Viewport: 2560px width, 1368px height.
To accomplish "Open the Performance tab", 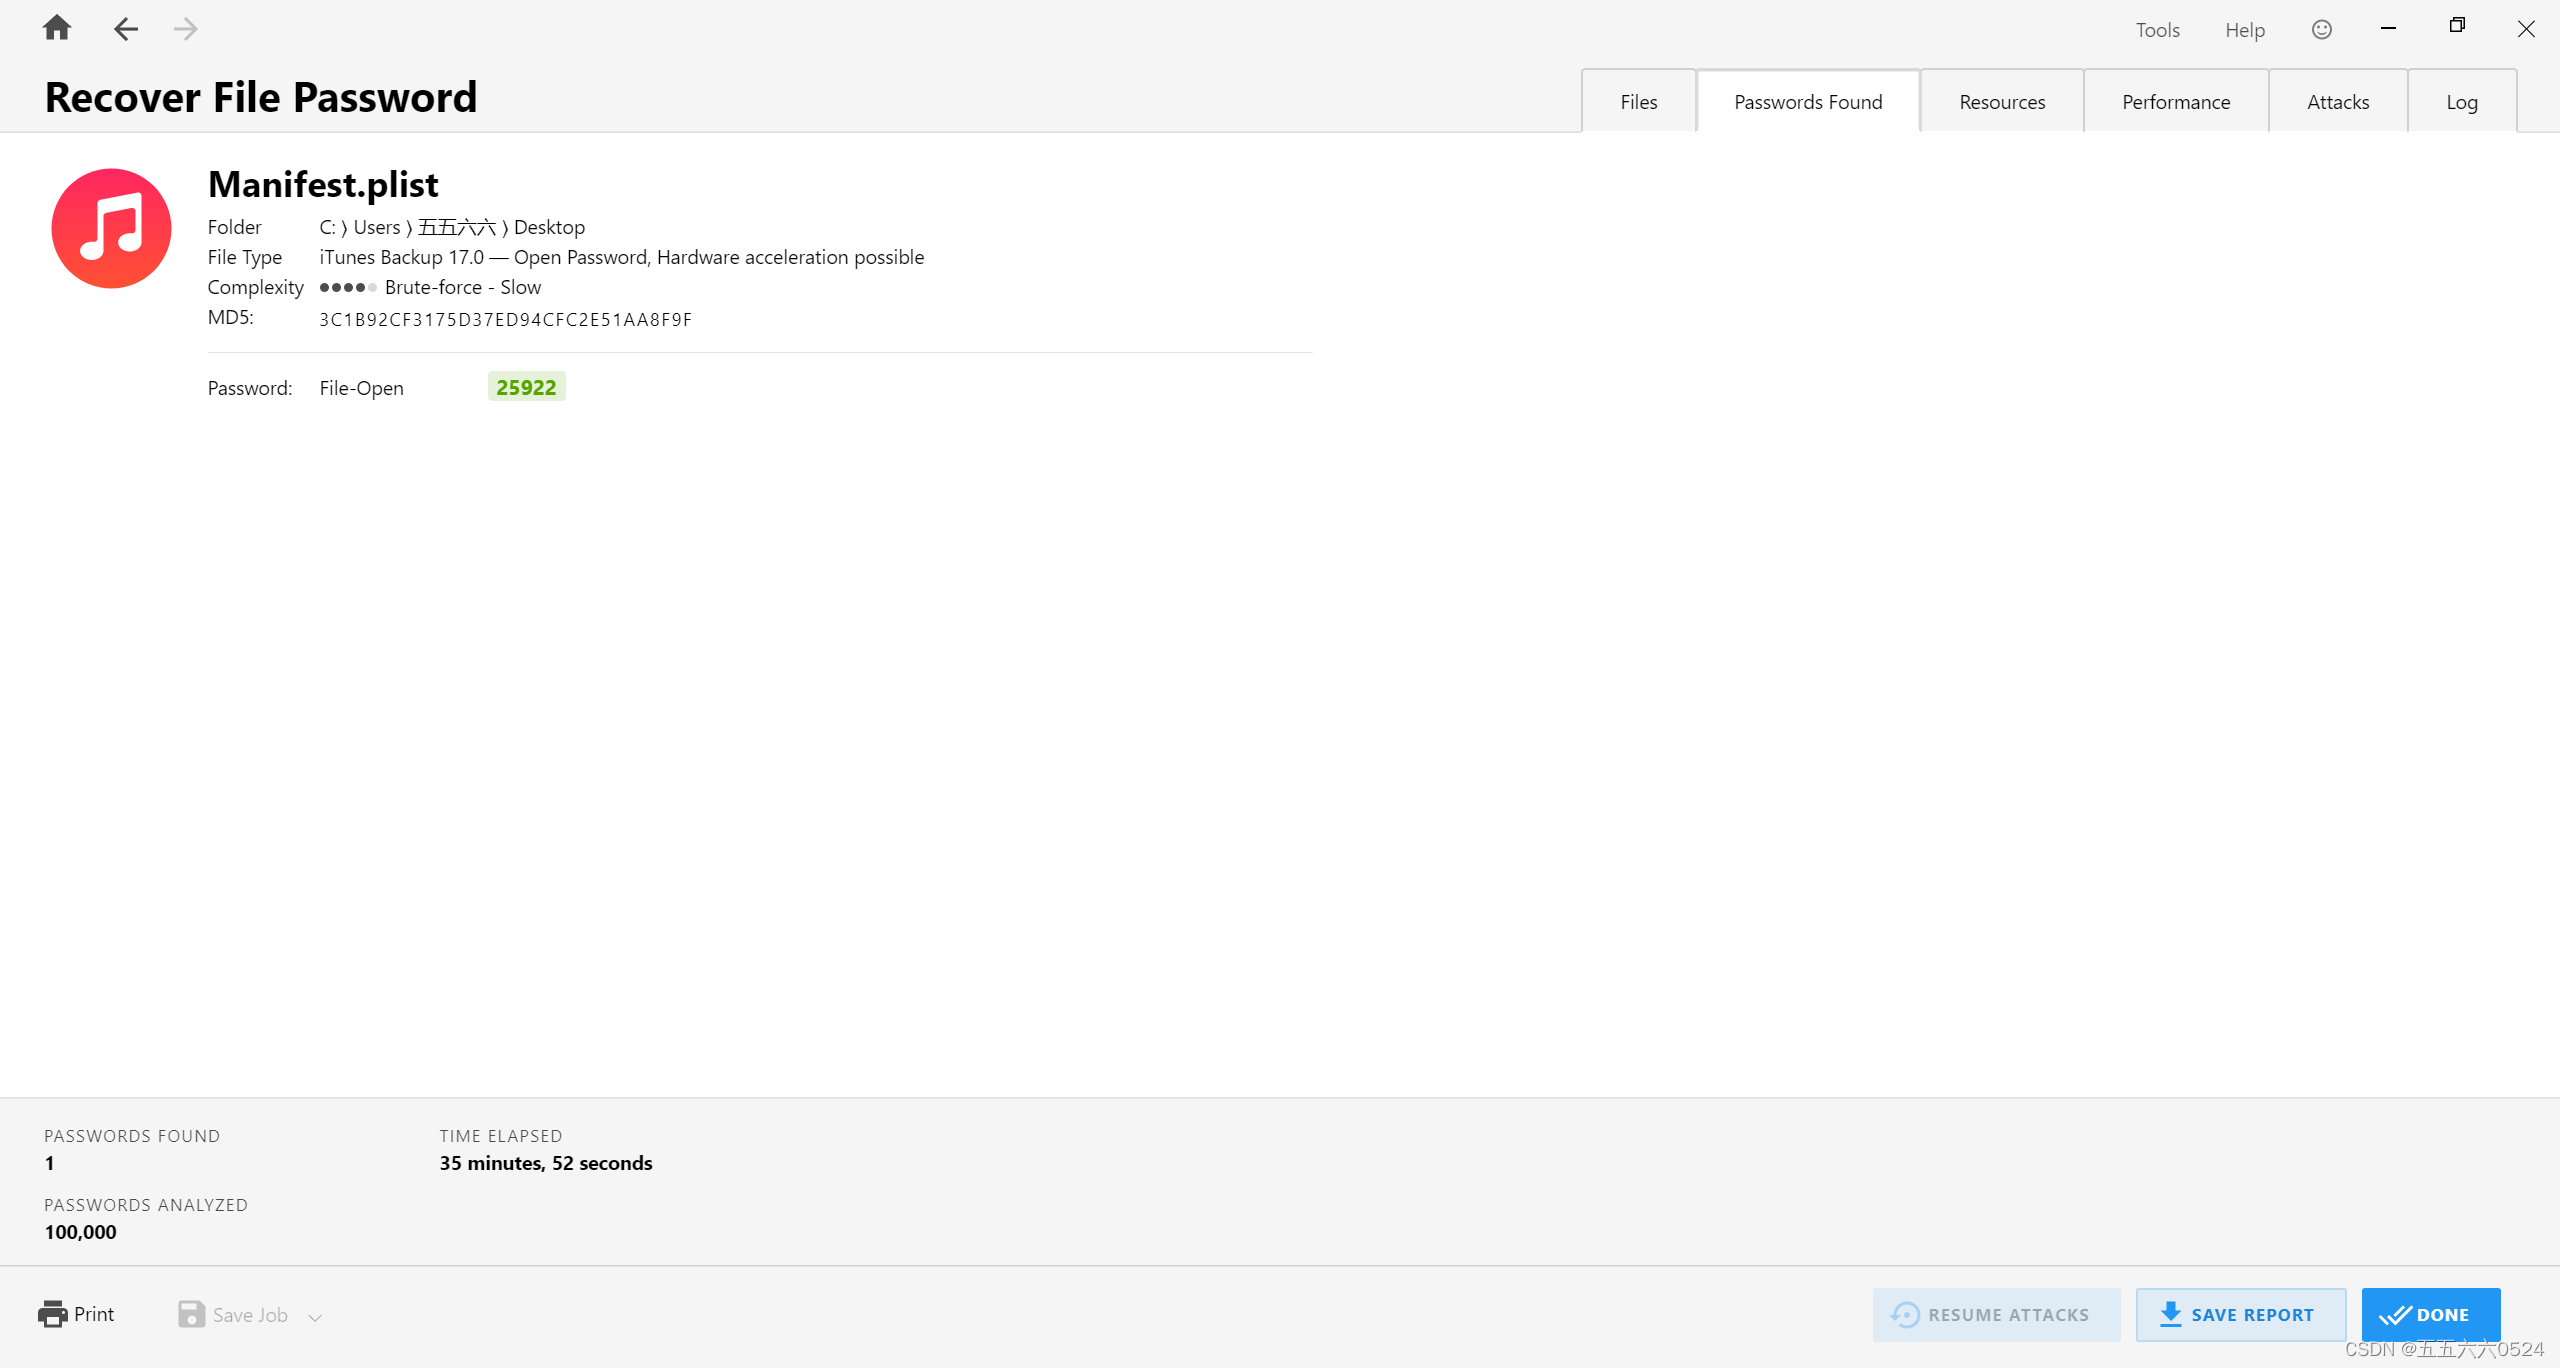I will [x=2176, y=102].
